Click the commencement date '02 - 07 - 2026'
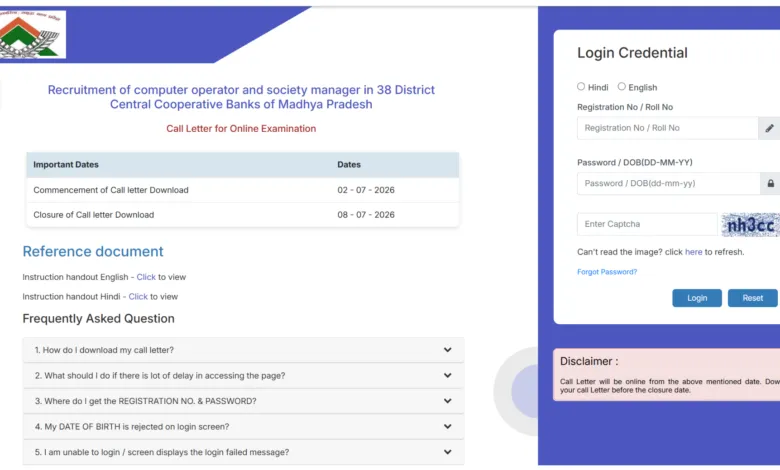780x470 pixels. tap(366, 190)
